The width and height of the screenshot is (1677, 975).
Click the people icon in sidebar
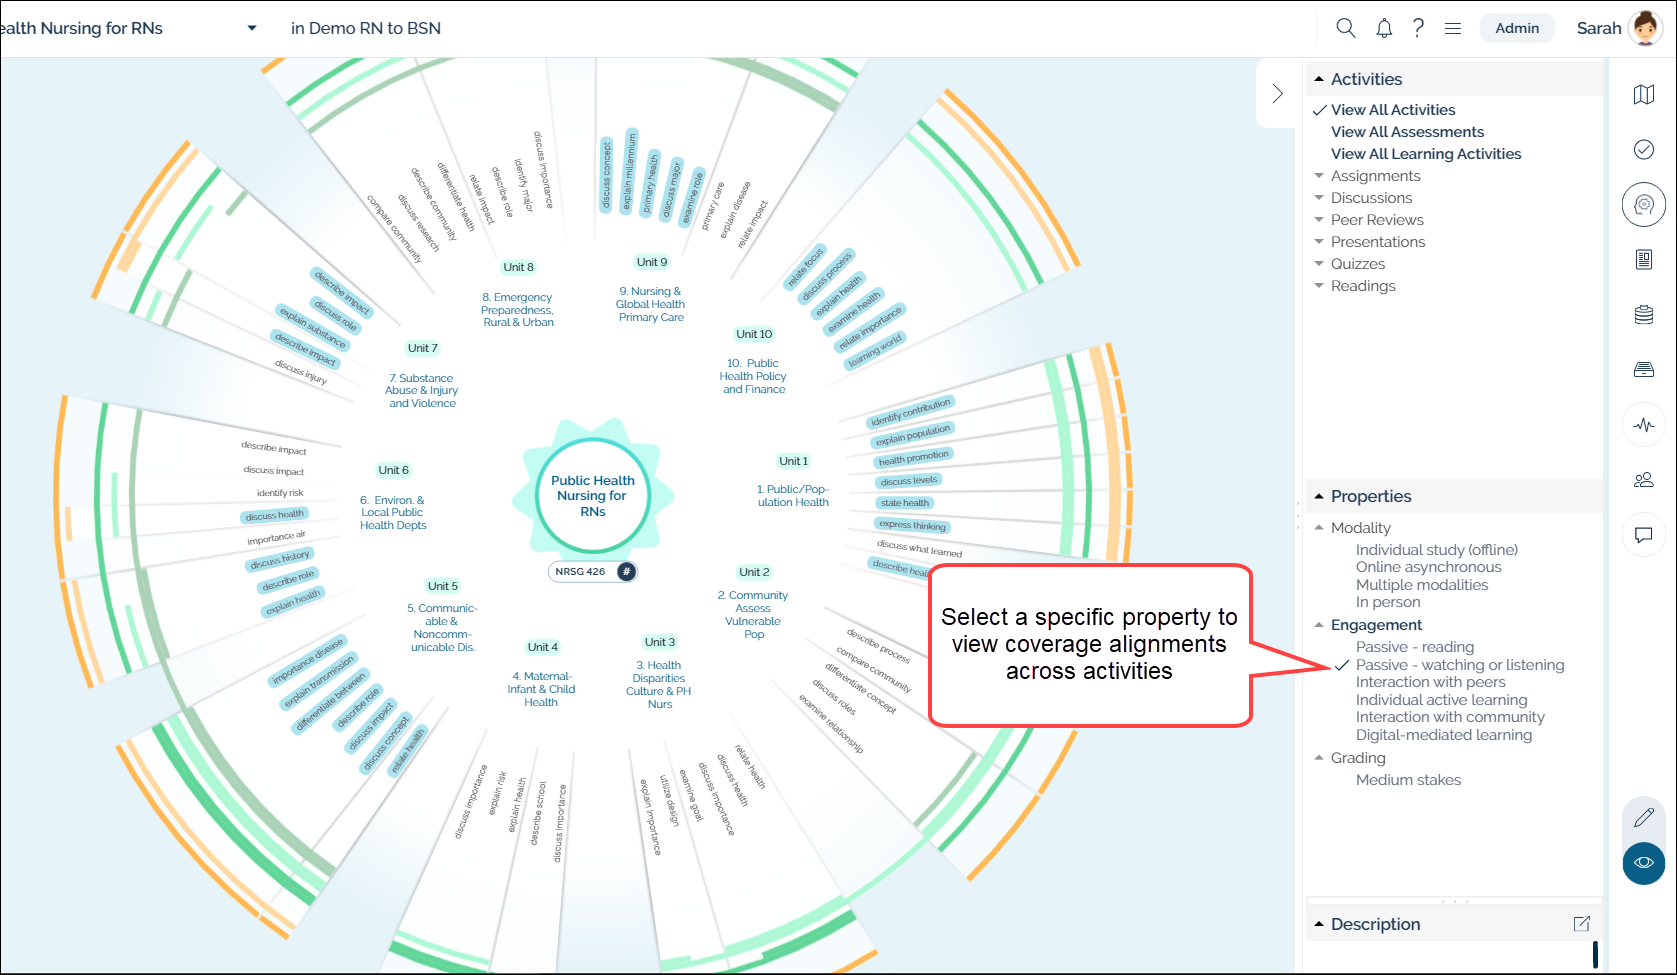[1643, 480]
